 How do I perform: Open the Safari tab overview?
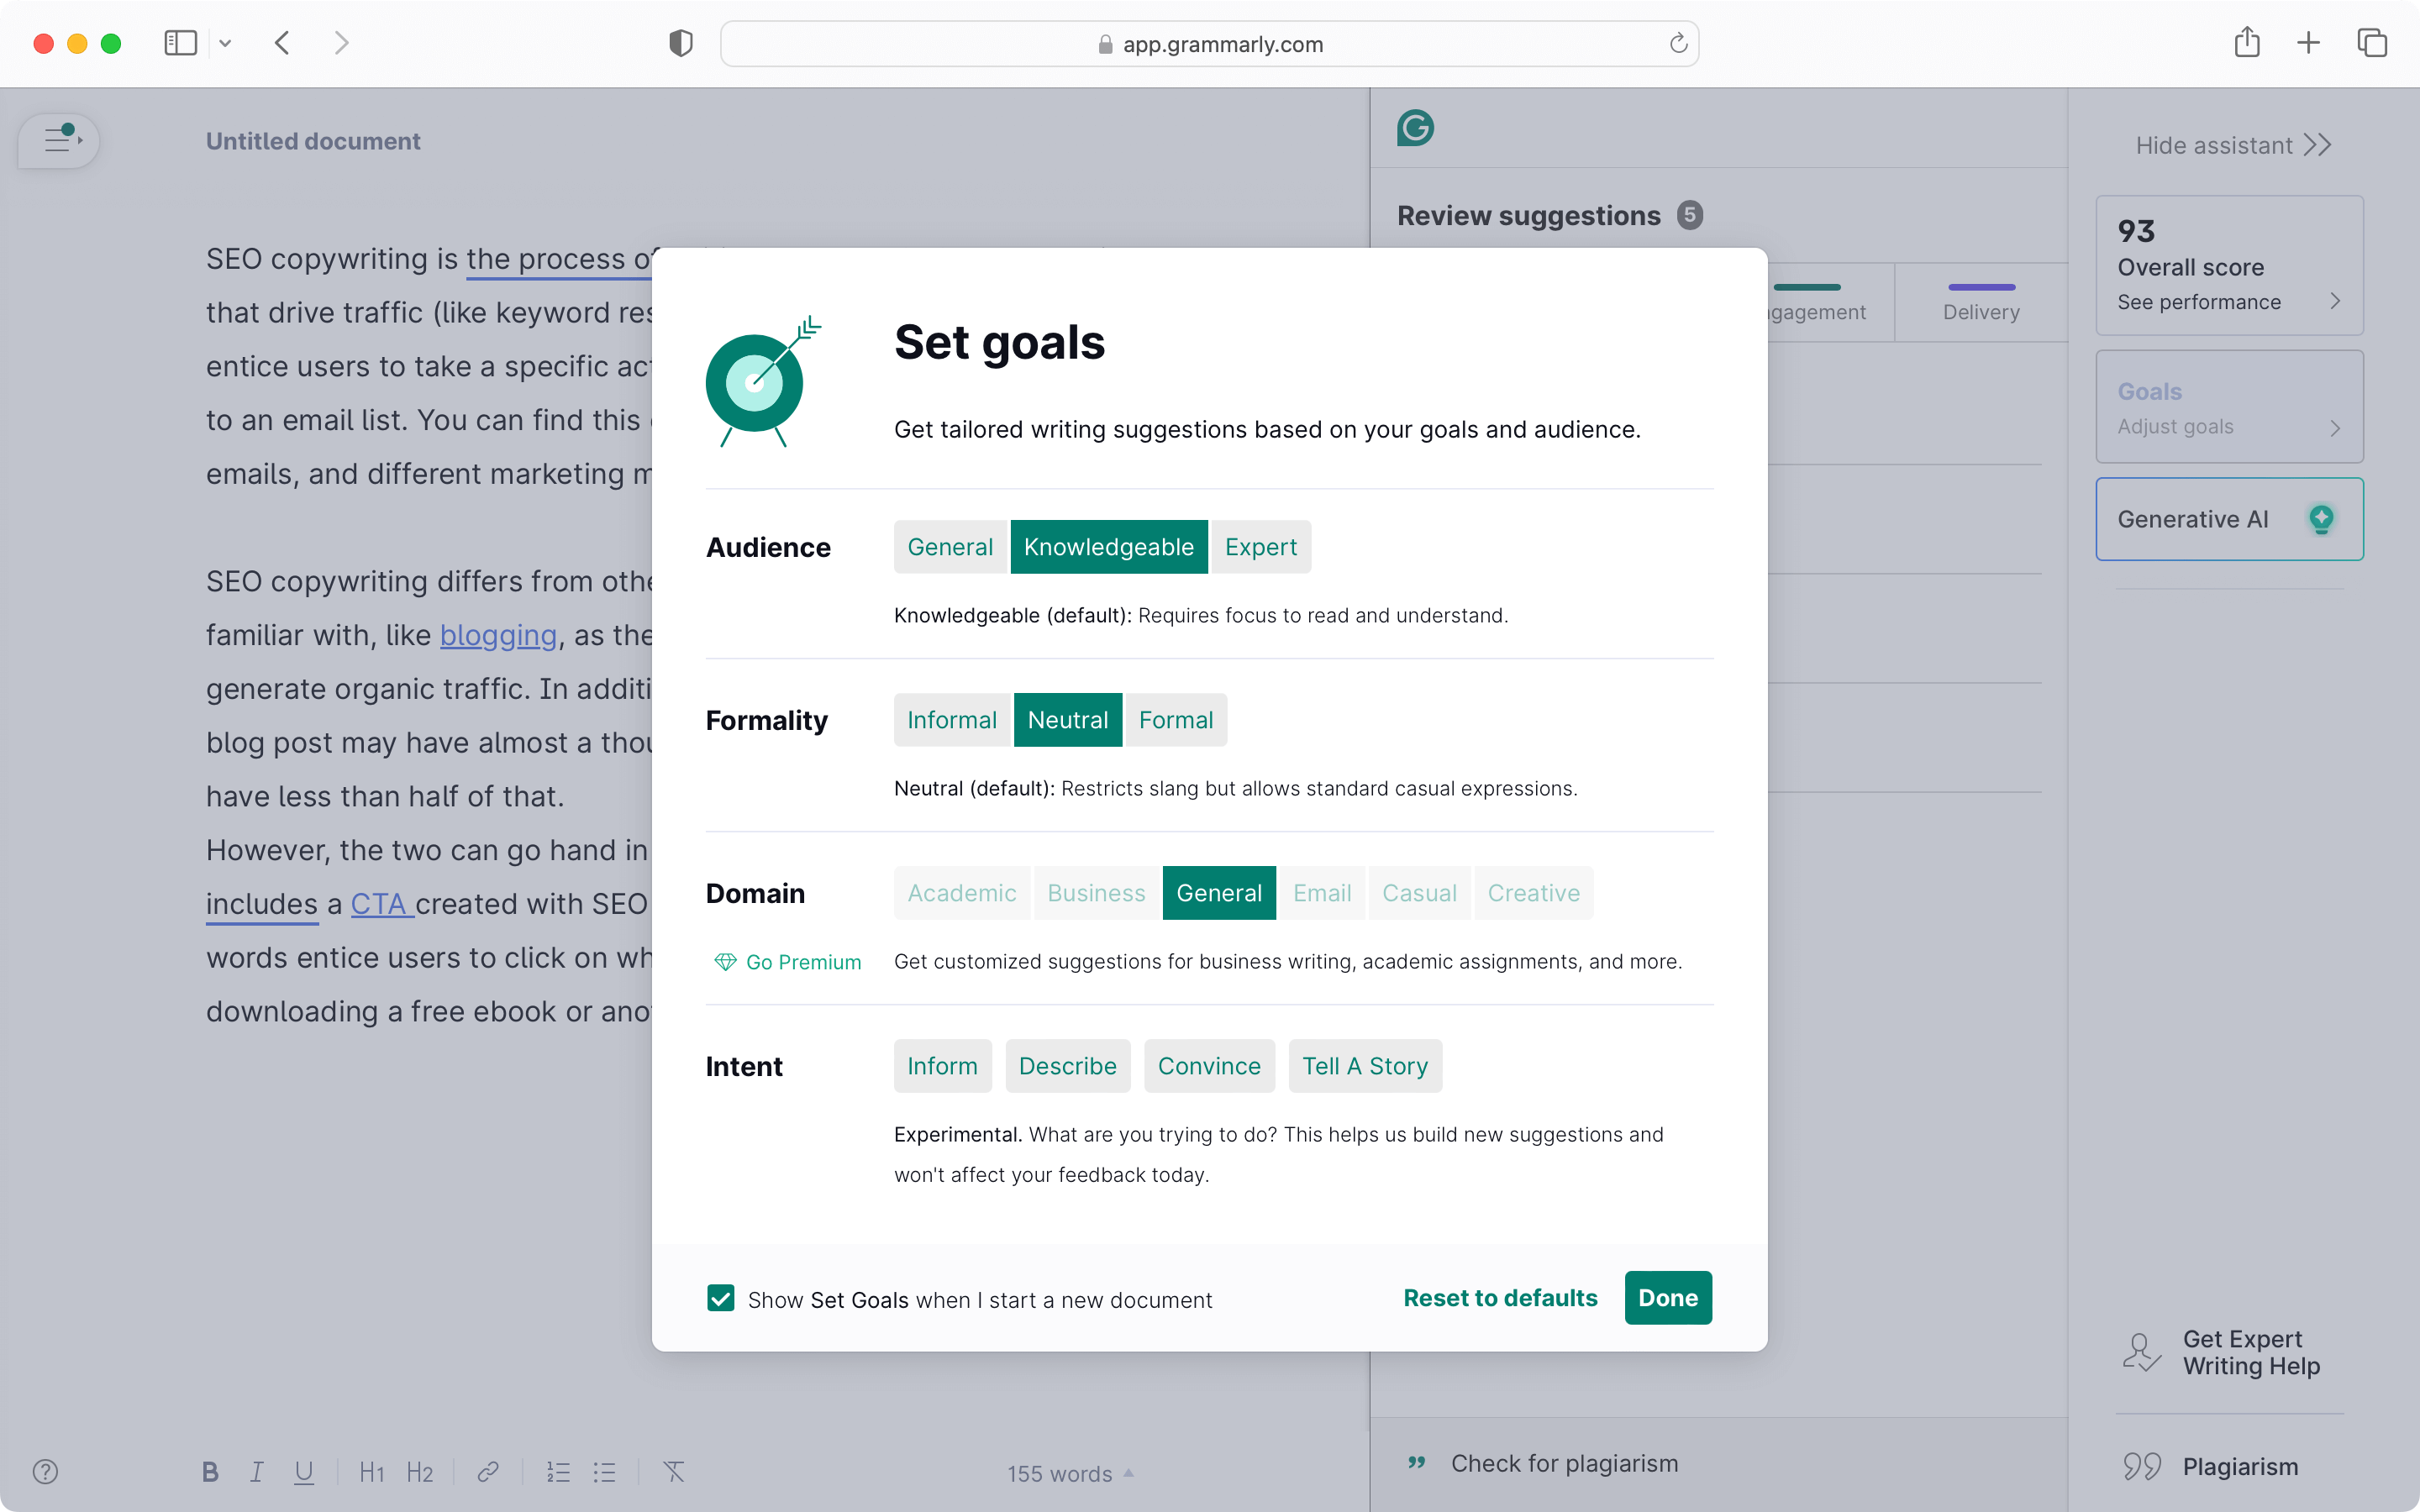click(2372, 43)
